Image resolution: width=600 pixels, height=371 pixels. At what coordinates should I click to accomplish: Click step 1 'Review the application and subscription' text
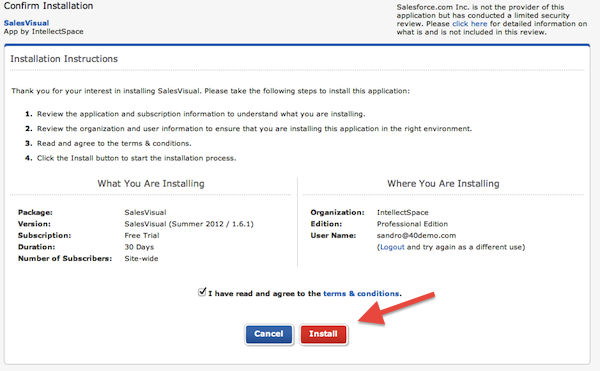tap(201, 114)
